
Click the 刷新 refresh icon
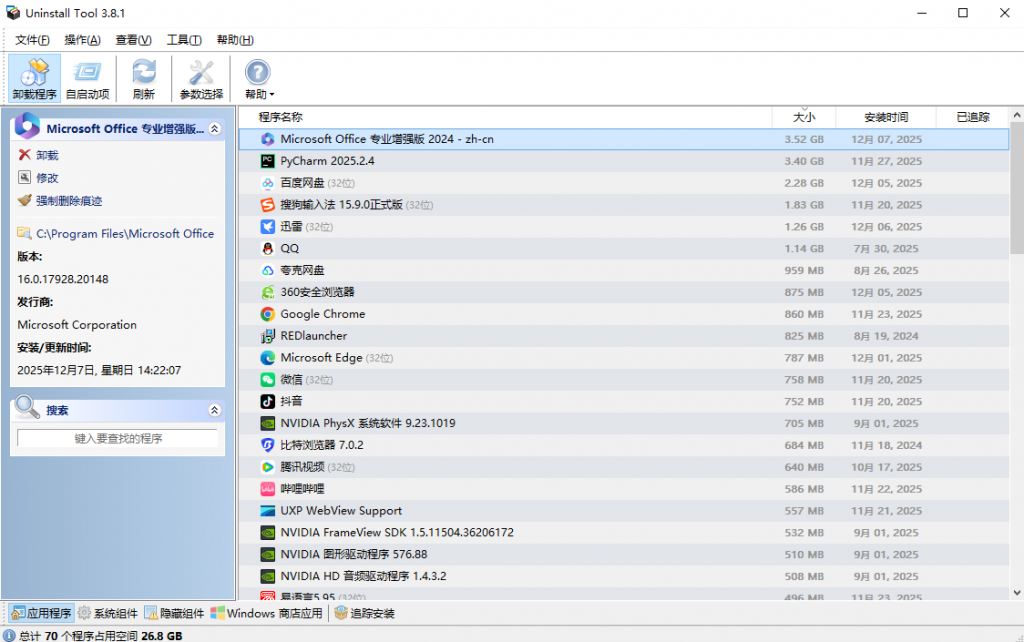point(144,78)
